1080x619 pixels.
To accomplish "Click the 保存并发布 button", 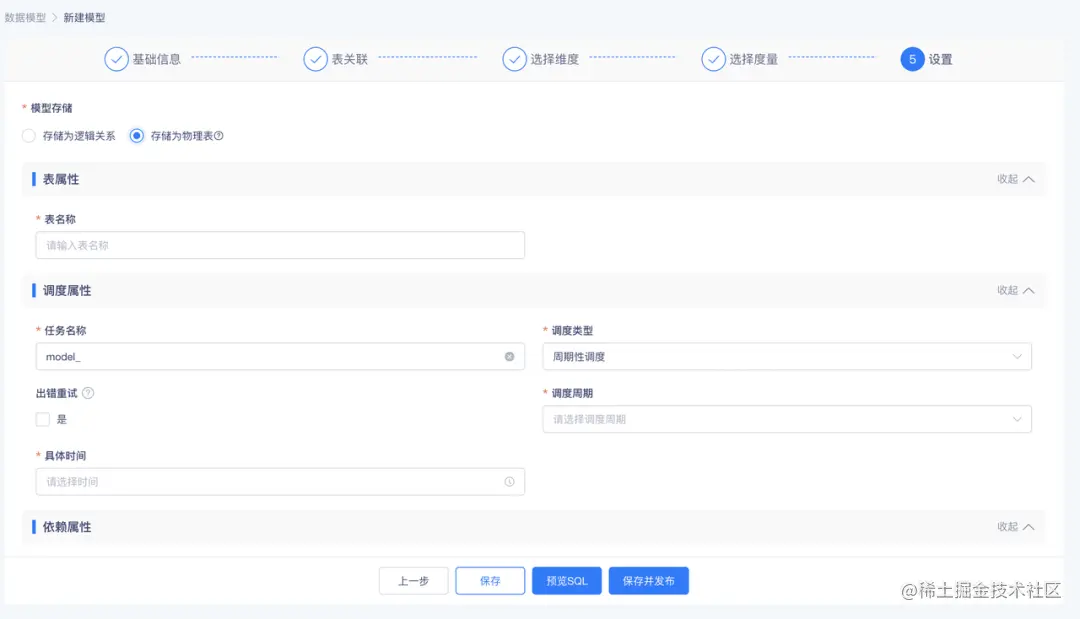I will [649, 581].
